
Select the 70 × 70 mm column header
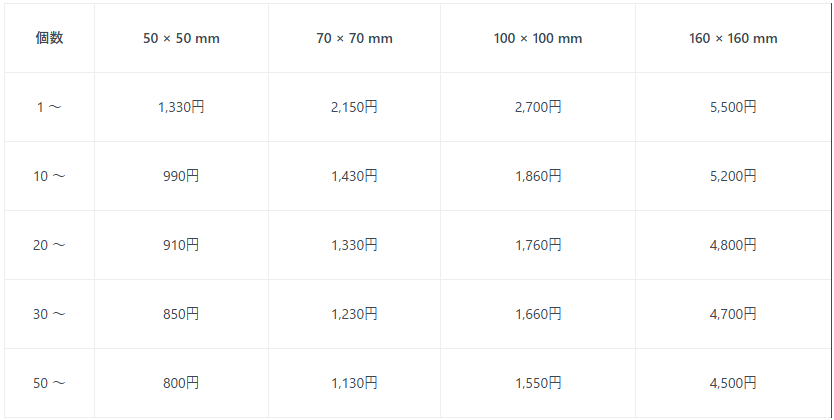pos(354,38)
